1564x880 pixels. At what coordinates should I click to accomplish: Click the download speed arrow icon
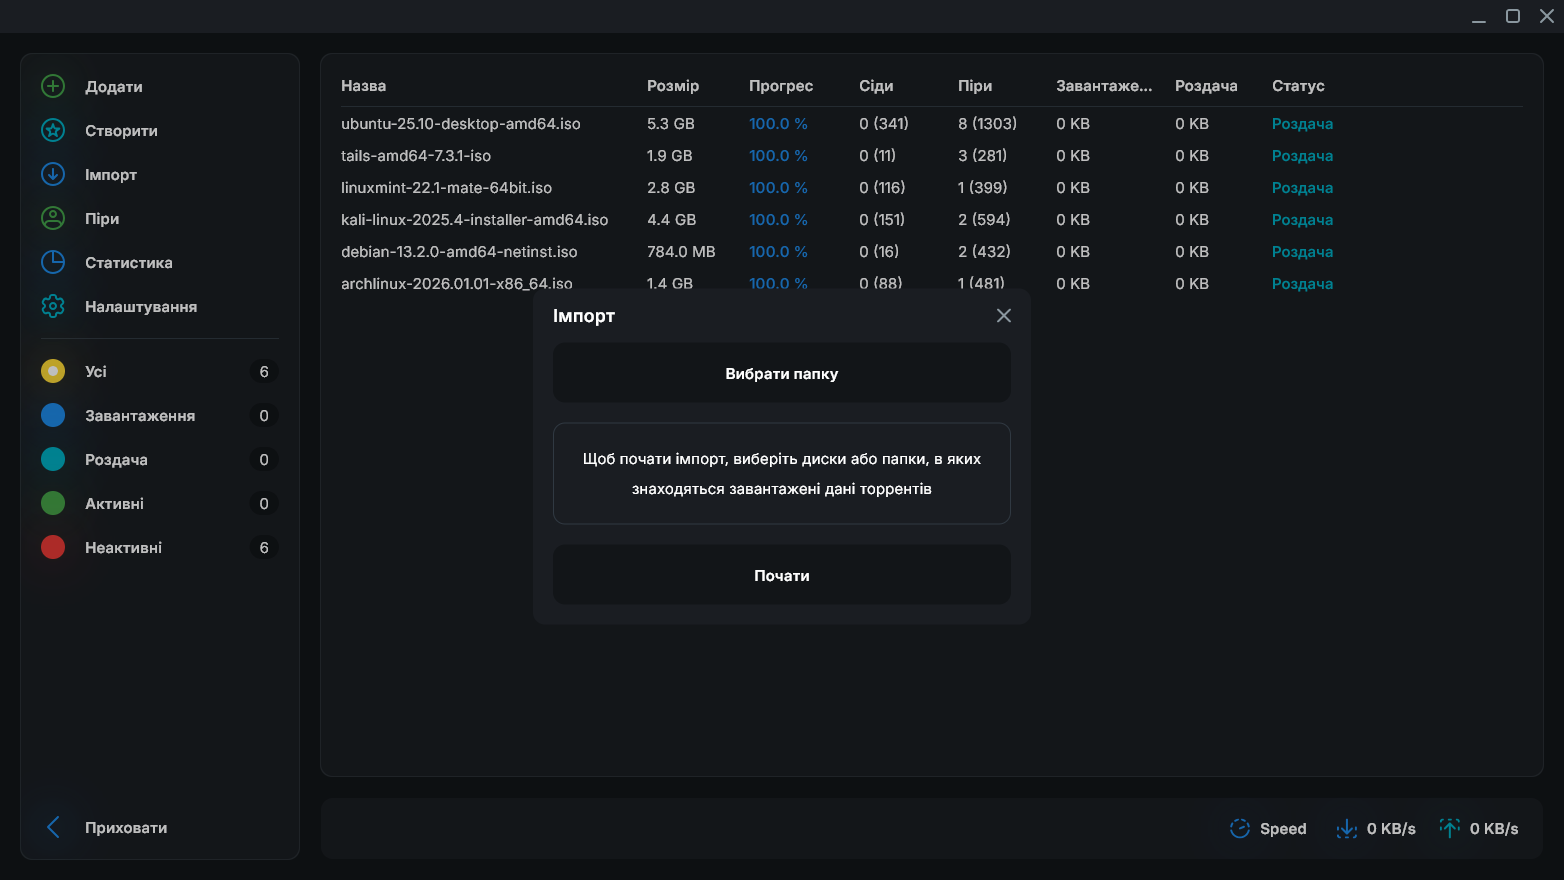tap(1347, 829)
